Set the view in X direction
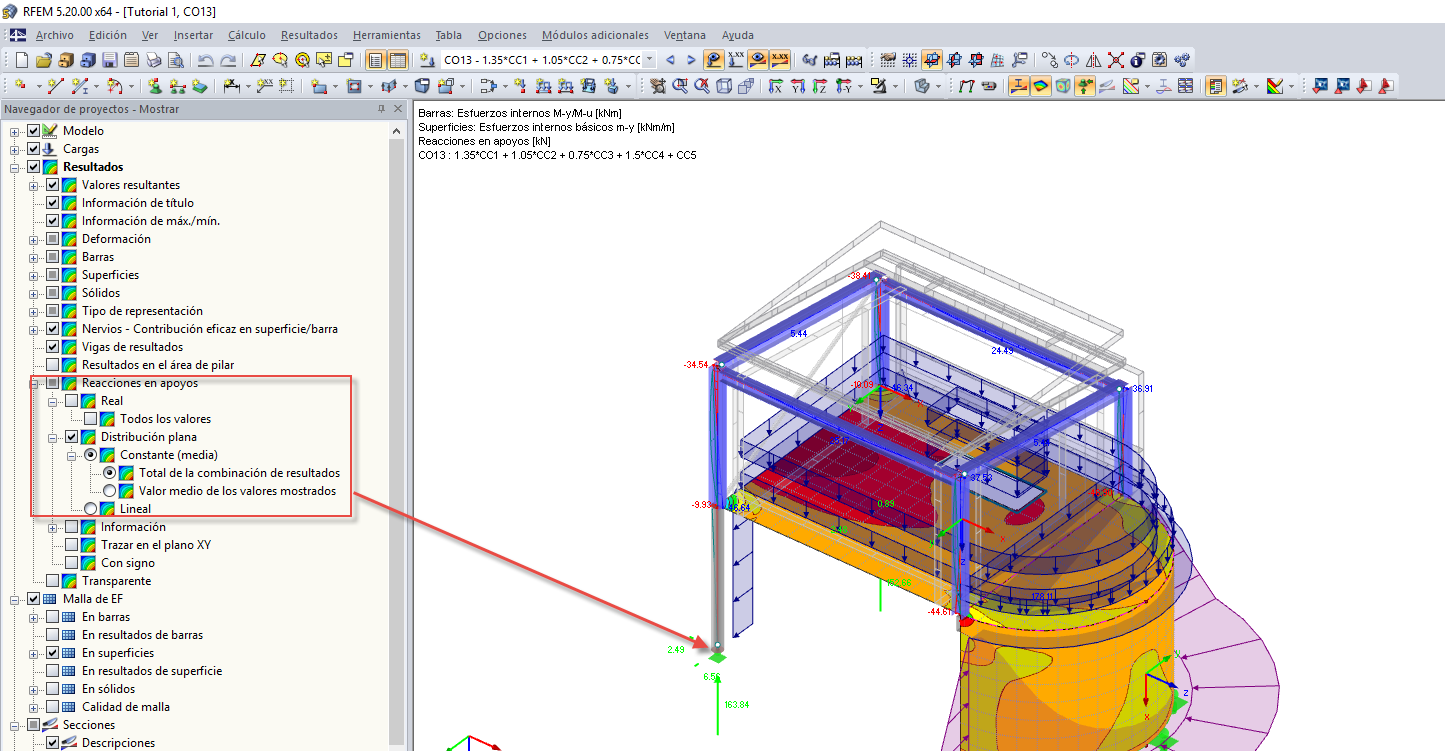 click(776, 86)
